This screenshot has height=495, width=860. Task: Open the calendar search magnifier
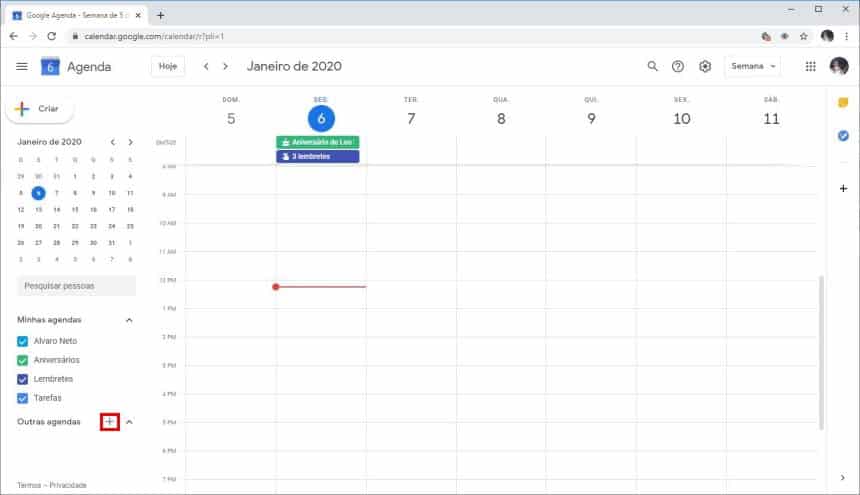(652, 66)
